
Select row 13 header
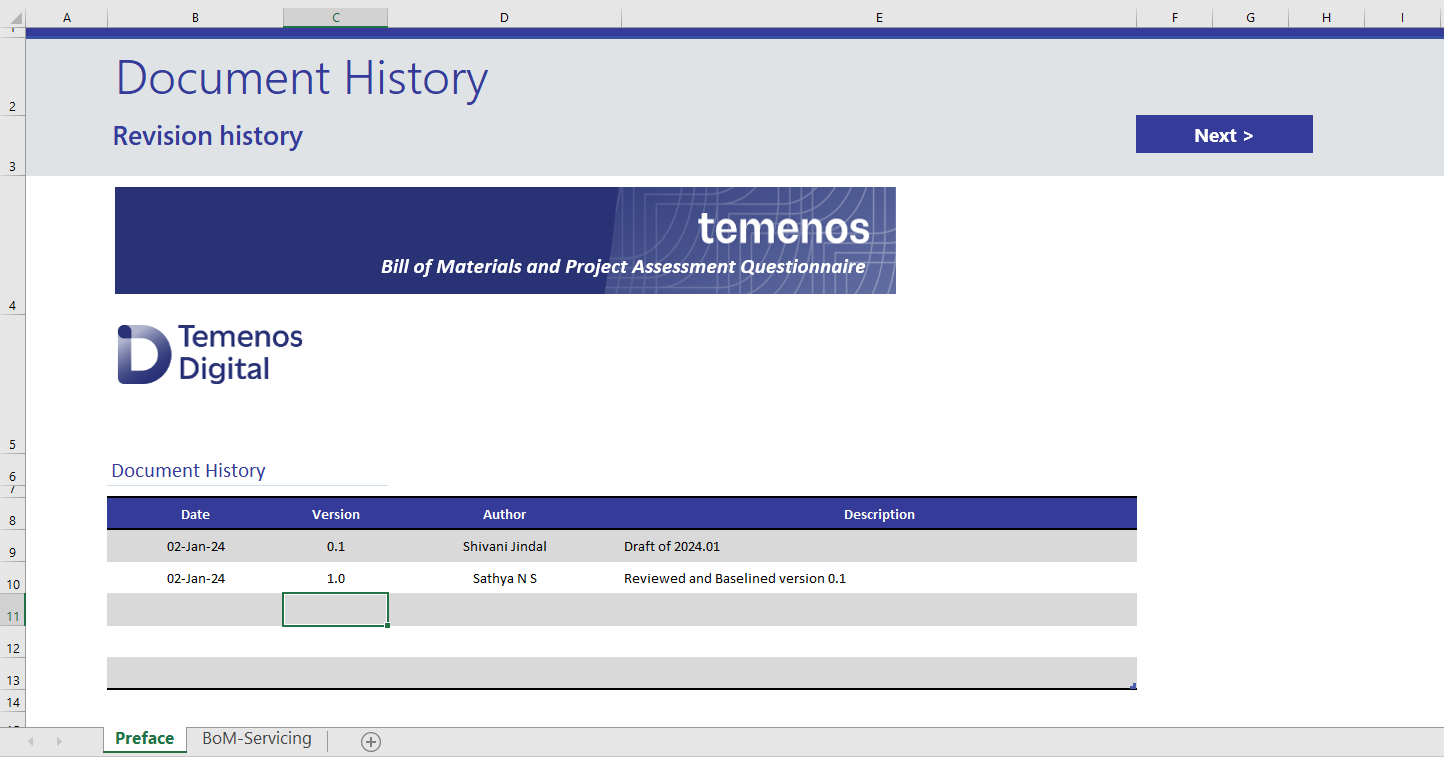click(12, 674)
